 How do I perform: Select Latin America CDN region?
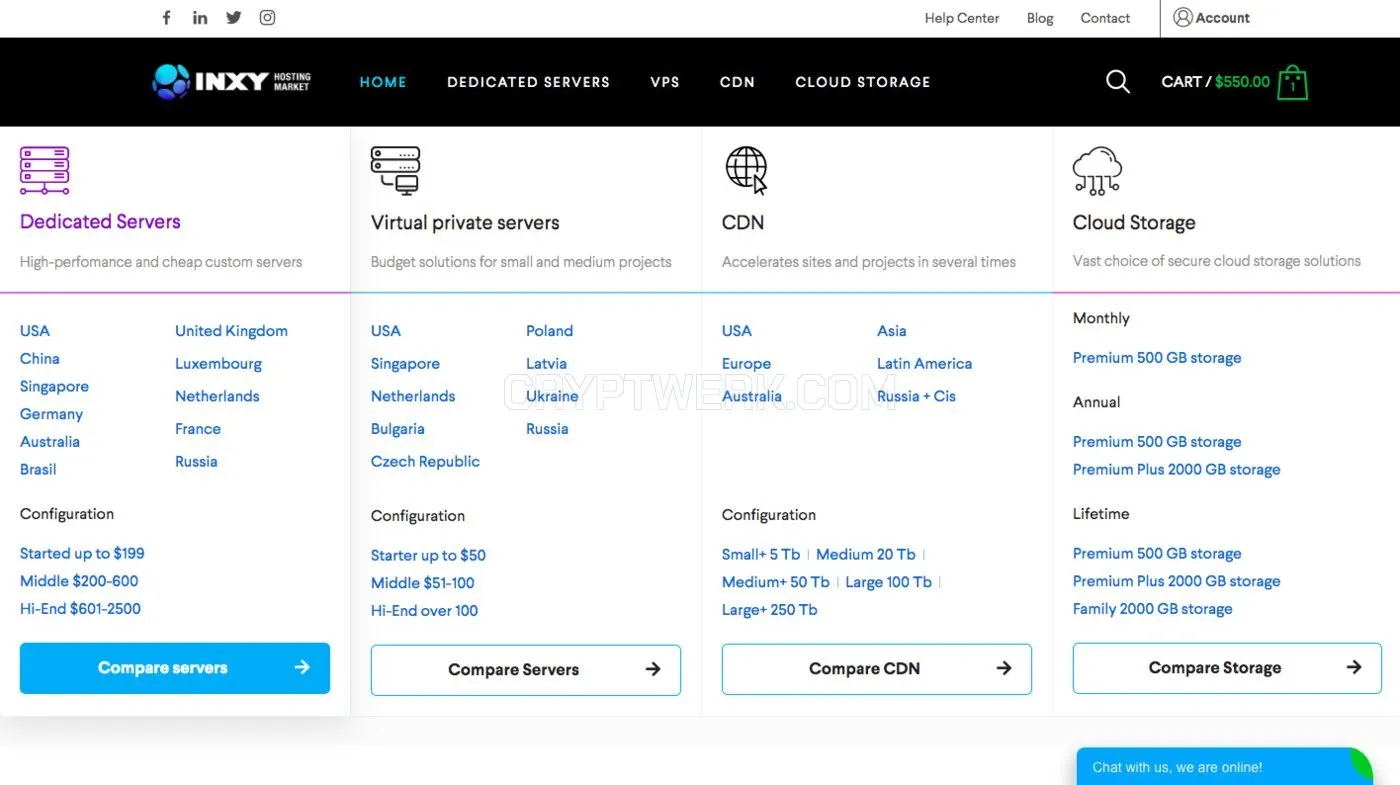pos(924,364)
